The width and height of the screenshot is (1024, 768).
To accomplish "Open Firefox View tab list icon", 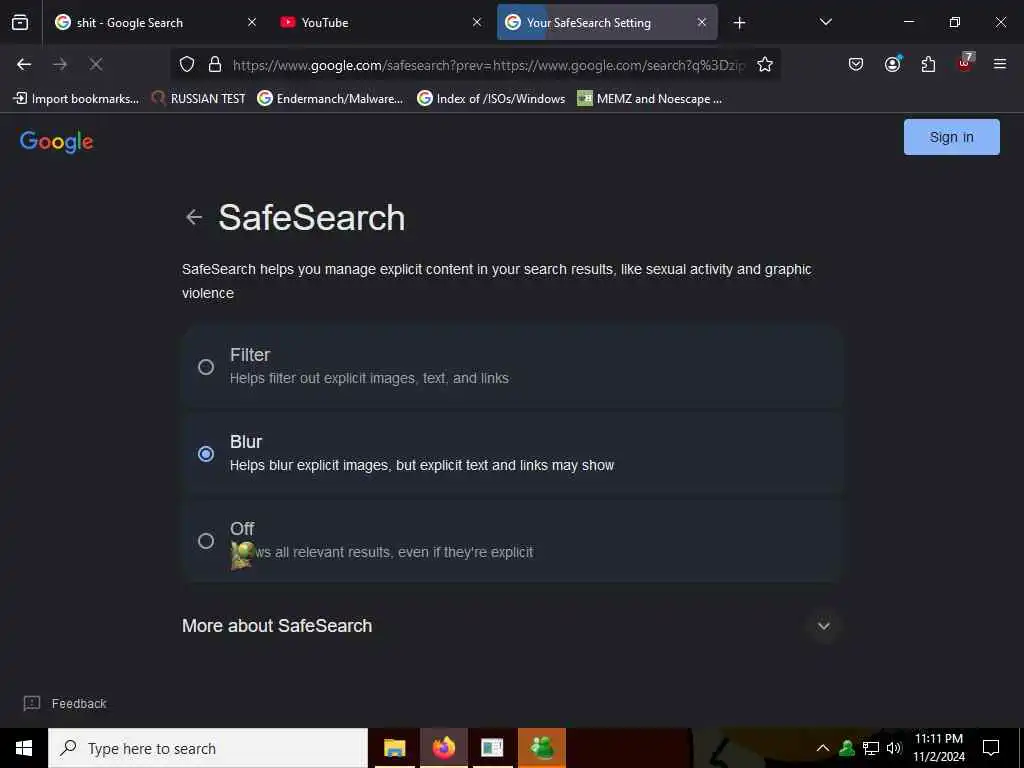I will point(20,22).
